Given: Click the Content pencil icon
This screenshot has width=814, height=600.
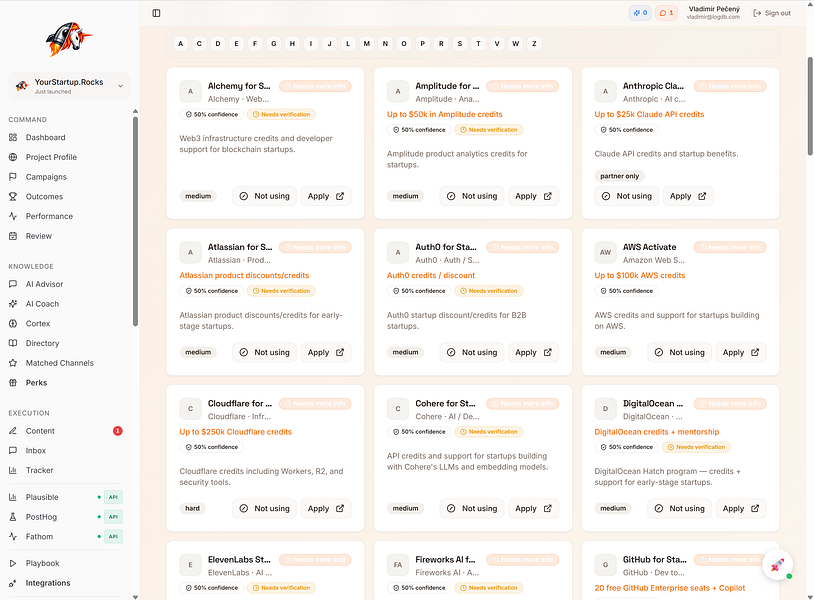Looking at the screenshot, I should (13, 431).
